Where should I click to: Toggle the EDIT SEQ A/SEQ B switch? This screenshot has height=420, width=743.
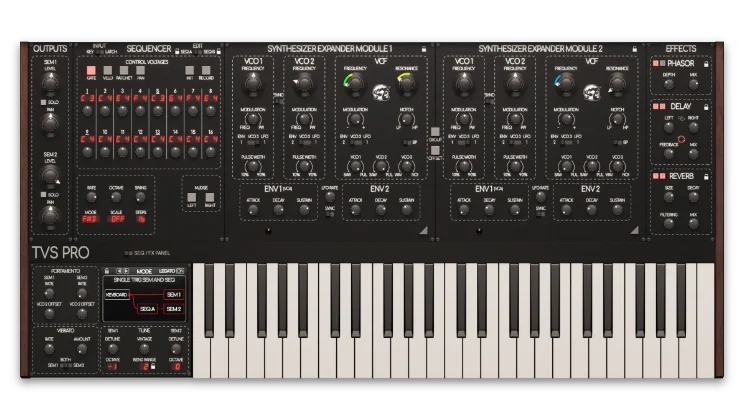(x=198, y=52)
